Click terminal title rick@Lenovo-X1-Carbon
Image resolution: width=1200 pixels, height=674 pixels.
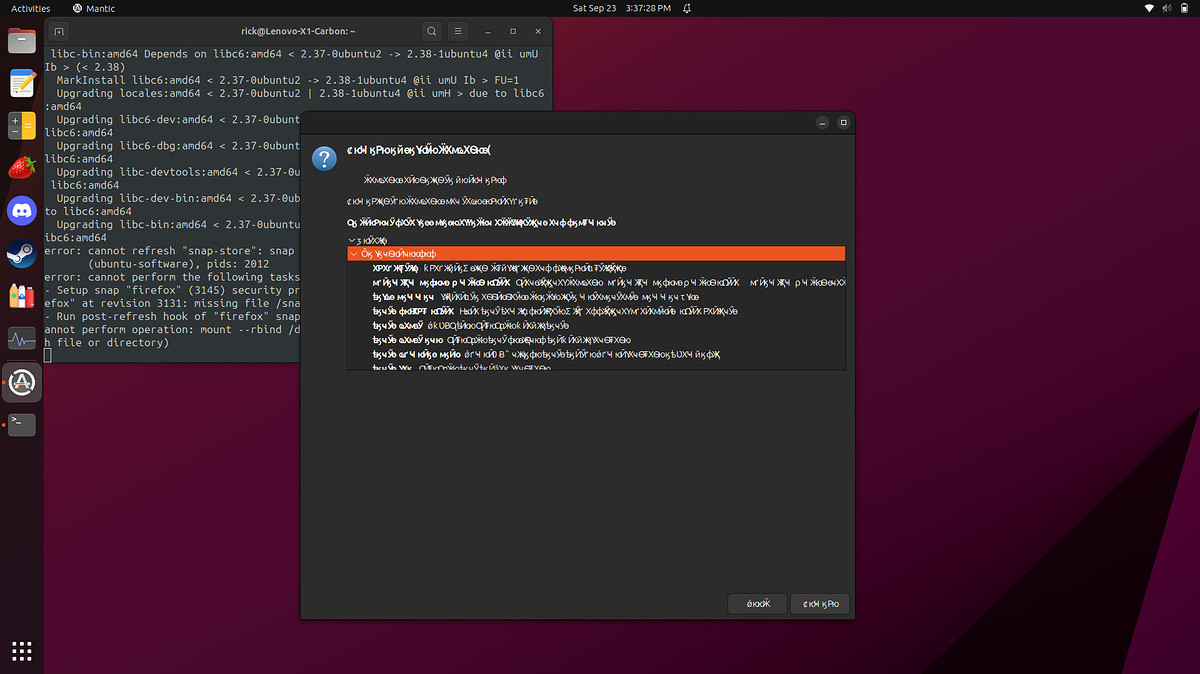(298, 32)
